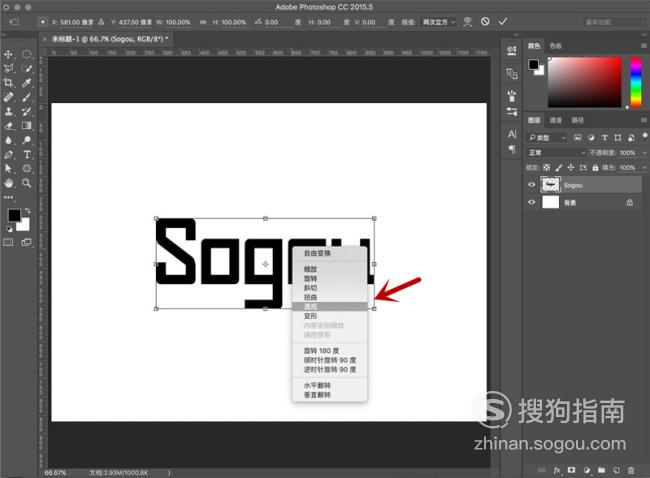Viewport: 650px width, 478px height.
Task: Select the Horizontal Type tool
Action: 27,155
